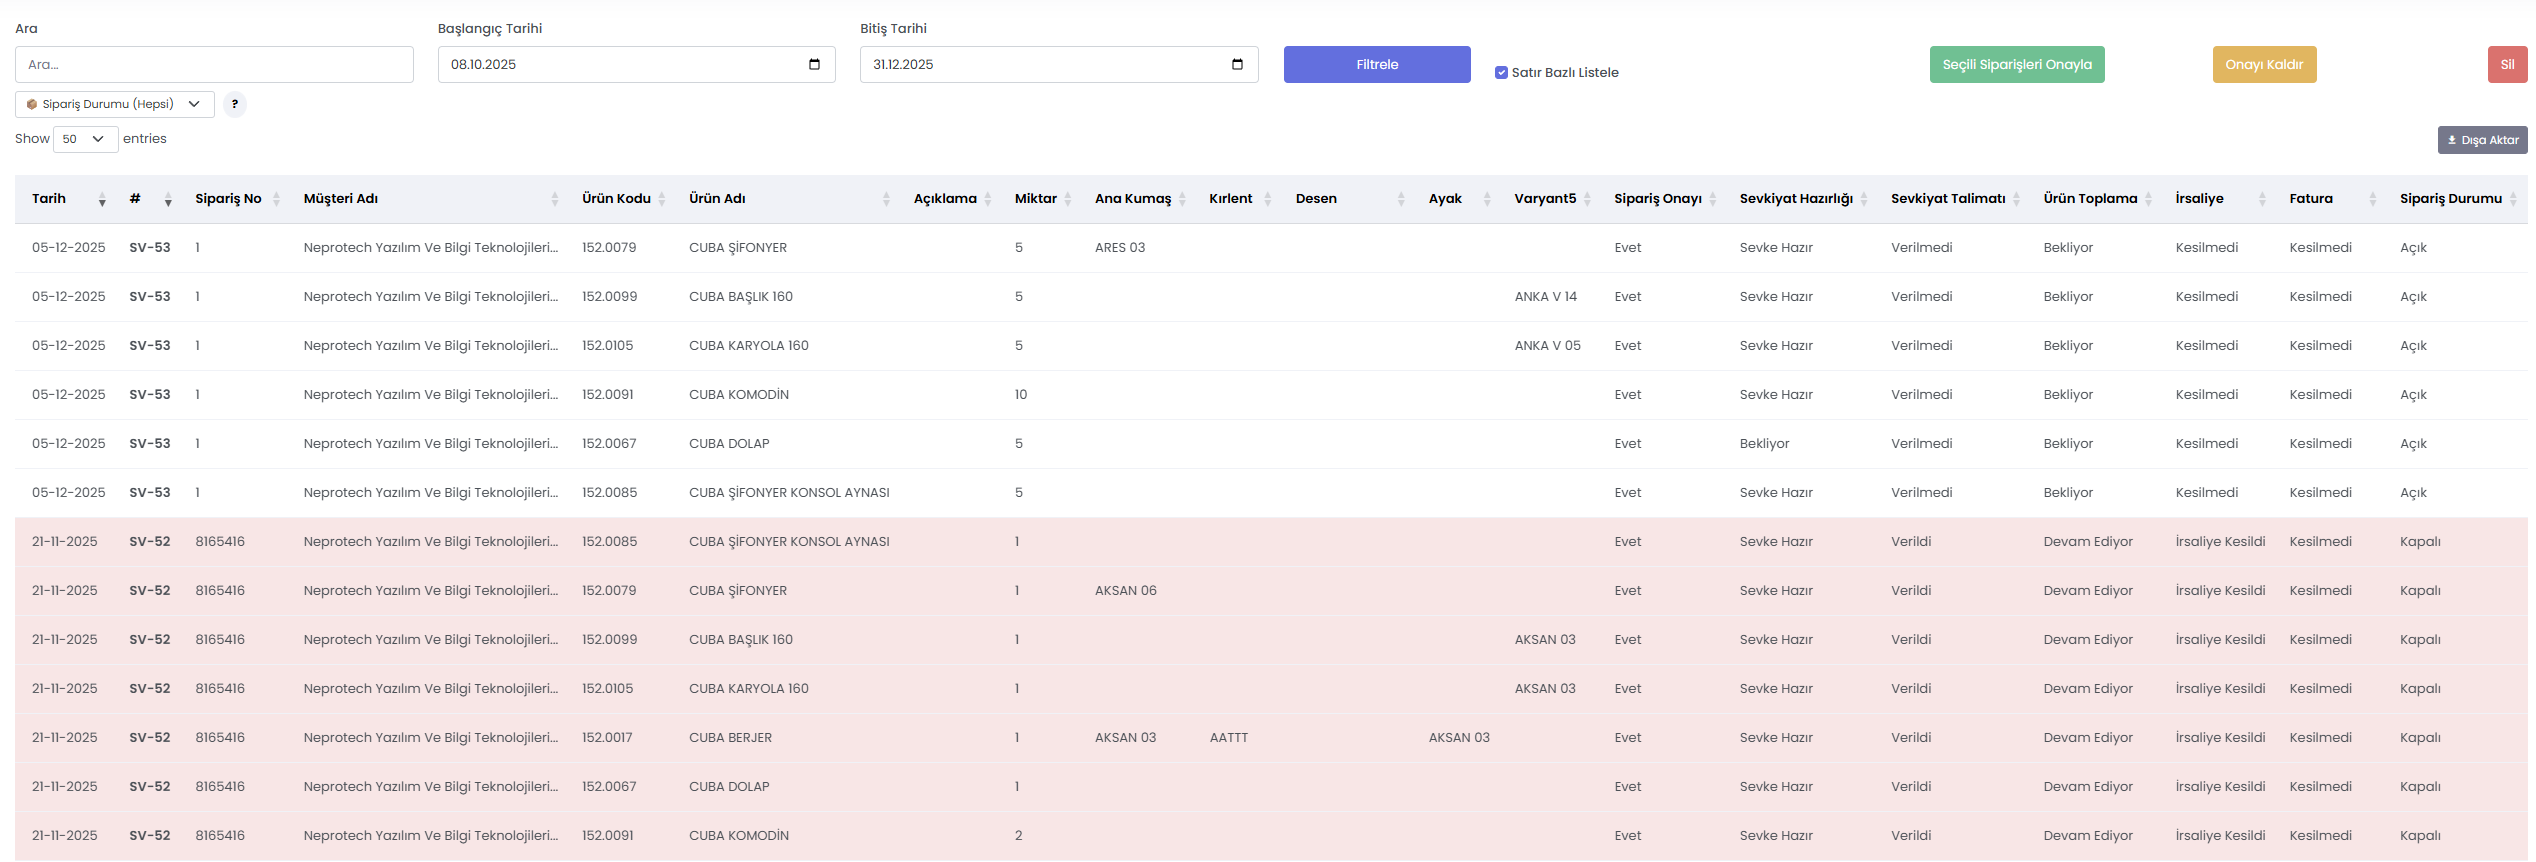Sort by Kırlent column
Viewport: 2536px width, 862px height.
1240,199
